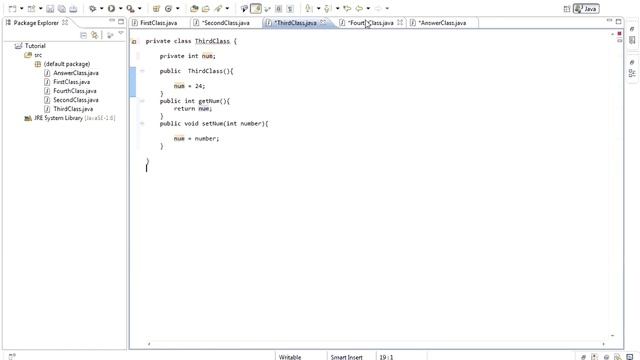The width and height of the screenshot is (640, 360).
Task: Click the New Java Package icon
Action: [156, 9]
